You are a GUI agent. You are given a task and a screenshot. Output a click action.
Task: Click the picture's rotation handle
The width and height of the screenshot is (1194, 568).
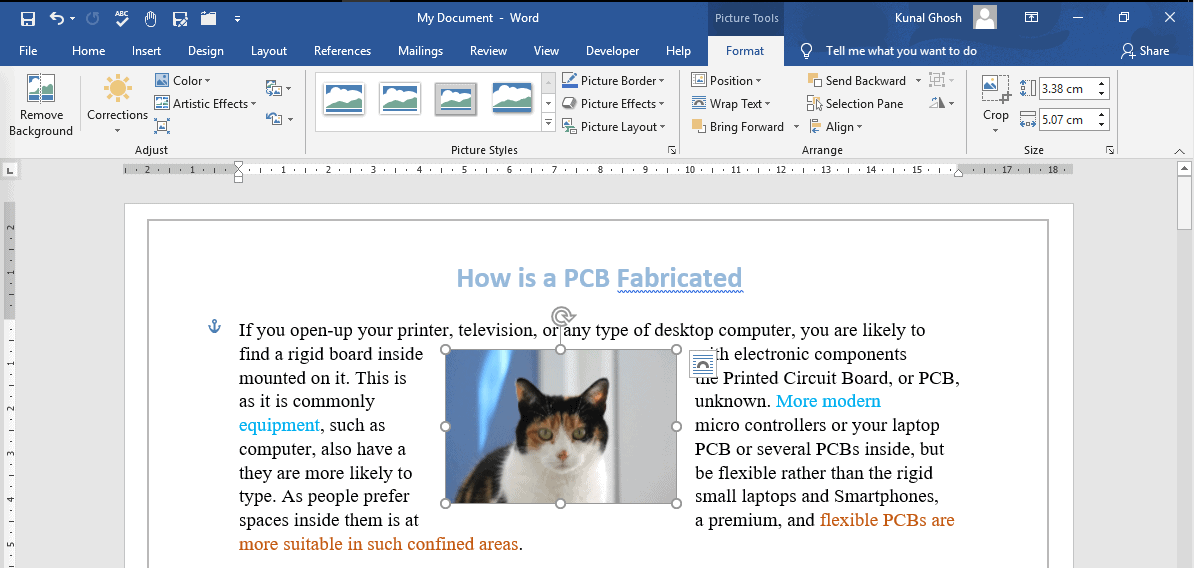click(x=561, y=316)
